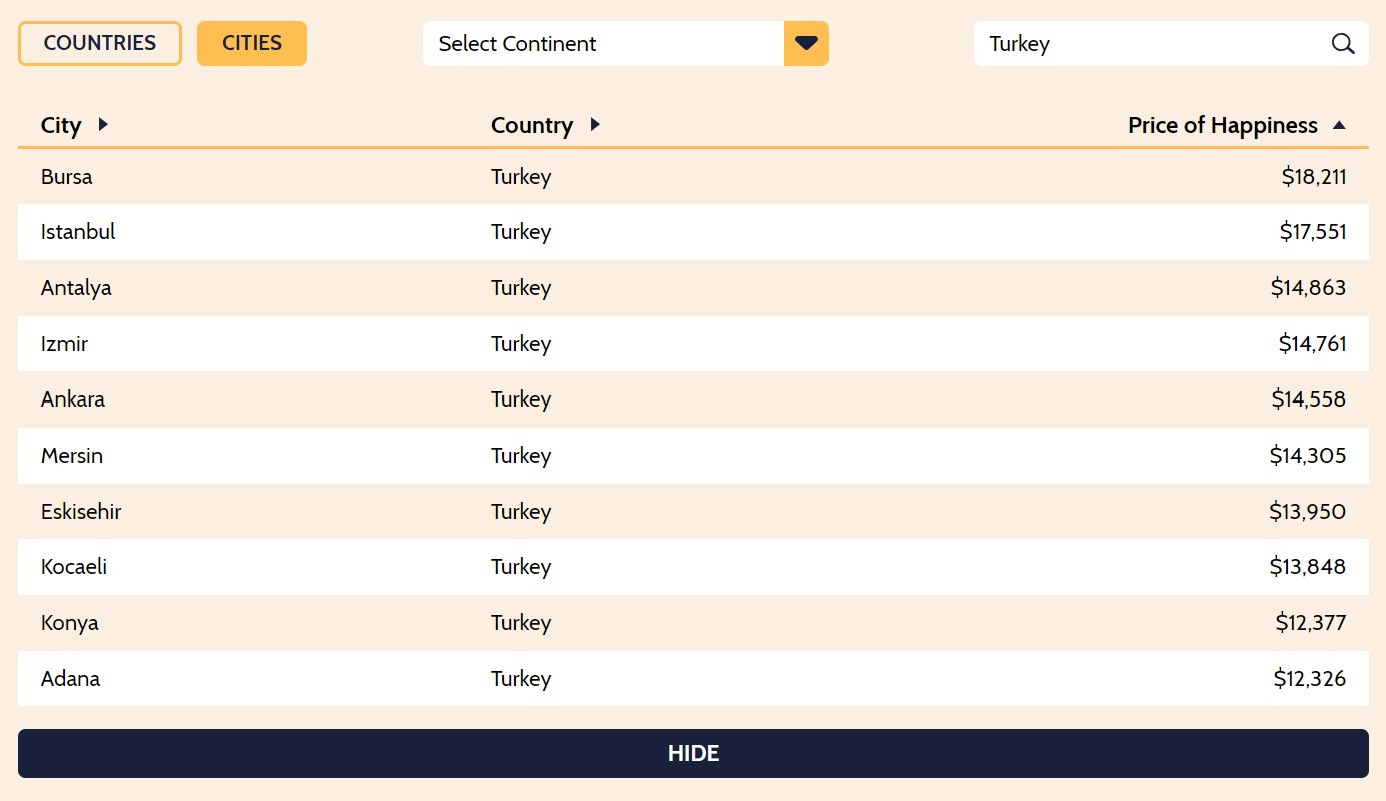Select the Cities tab
Image resolution: width=1386 pixels, height=801 pixels.
pos(252,43)
